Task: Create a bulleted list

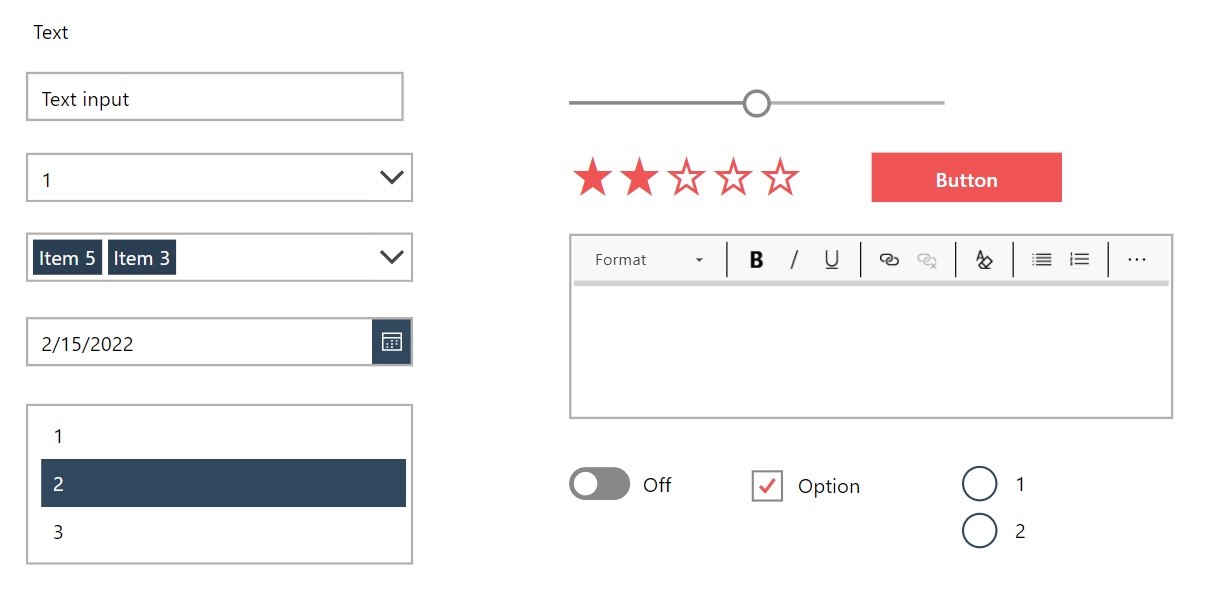Action: 1040,259
